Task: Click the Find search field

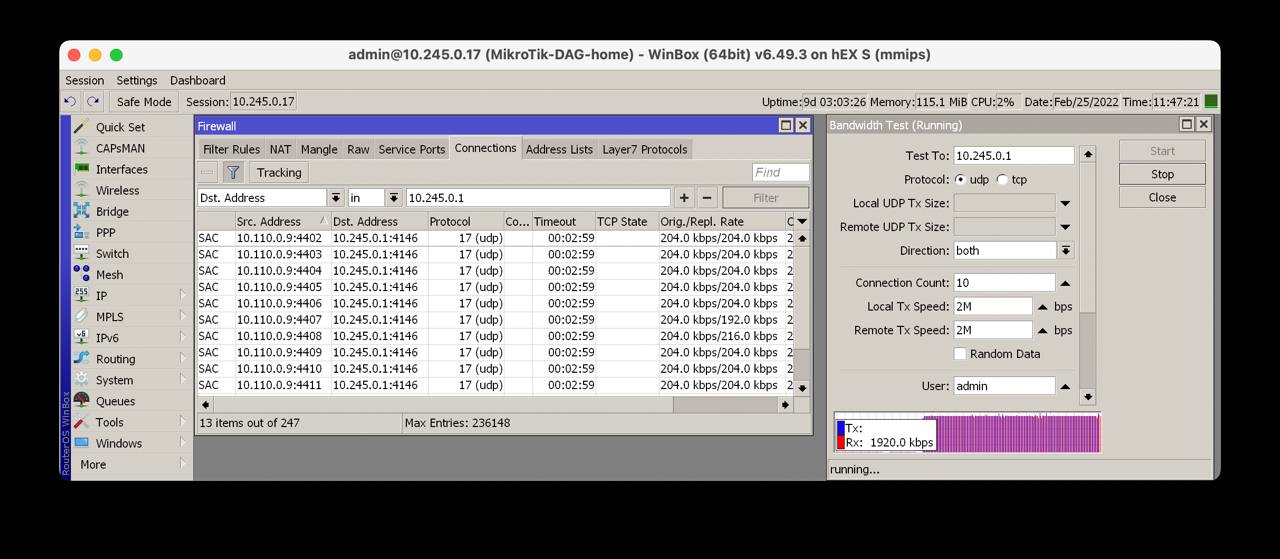Action: 780,172
